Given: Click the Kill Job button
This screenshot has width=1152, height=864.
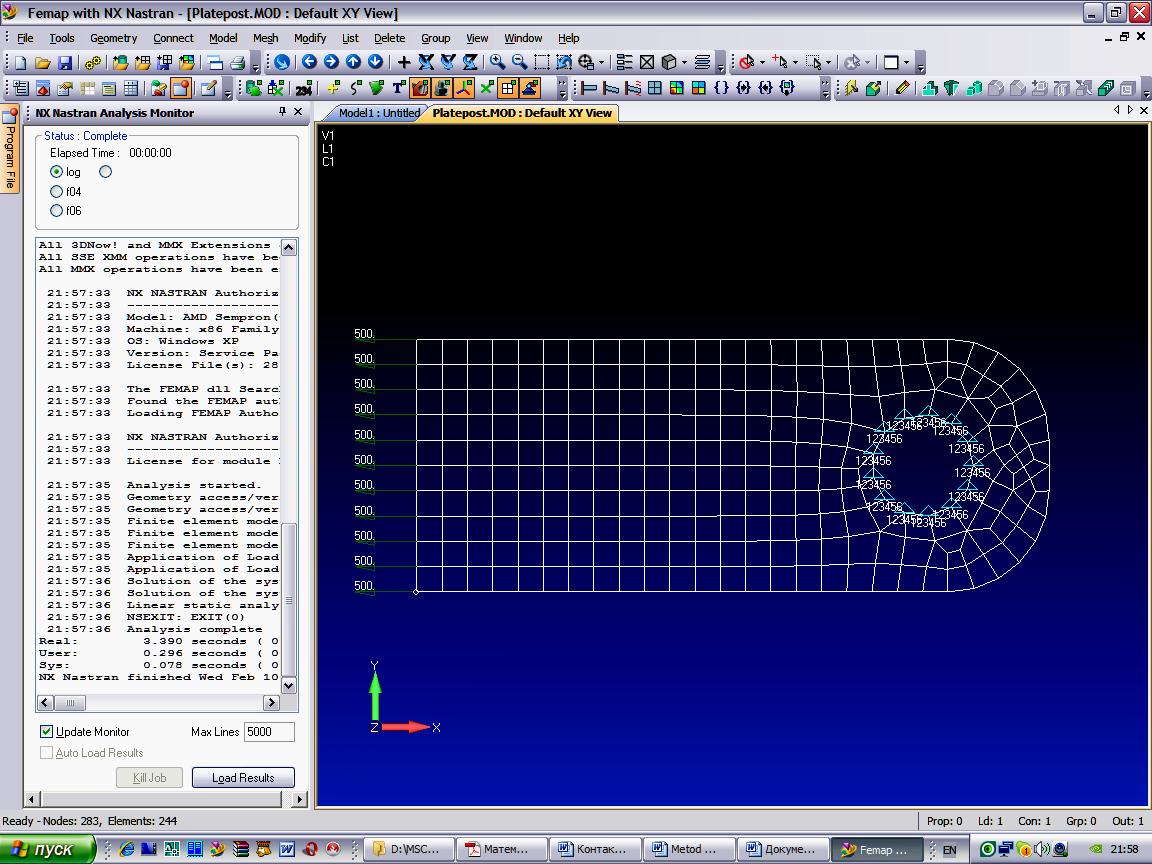Looking at the screenshot, I should pos(149,777).
